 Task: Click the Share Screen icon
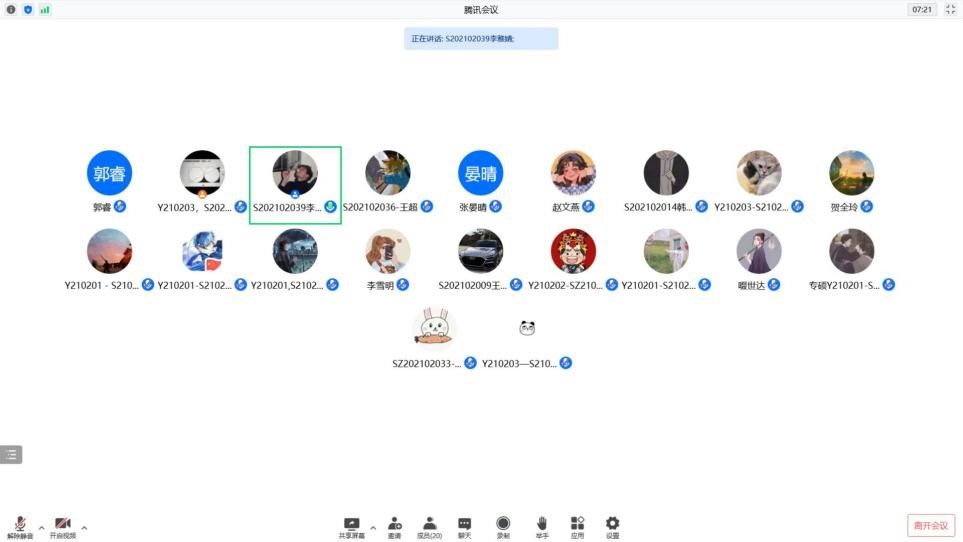tap(351, 524)
